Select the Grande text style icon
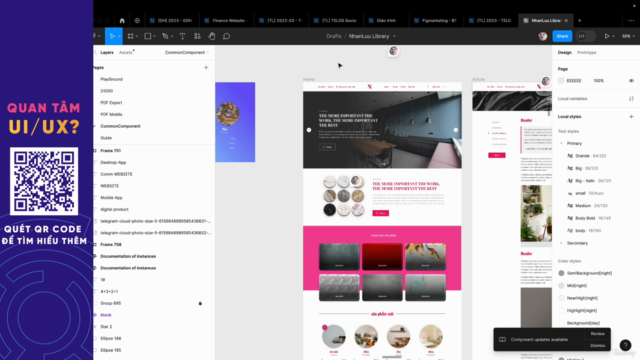Image resolution: width=640 pixels, height=360 pixels. pyautogui.click(x=570, y=156)
